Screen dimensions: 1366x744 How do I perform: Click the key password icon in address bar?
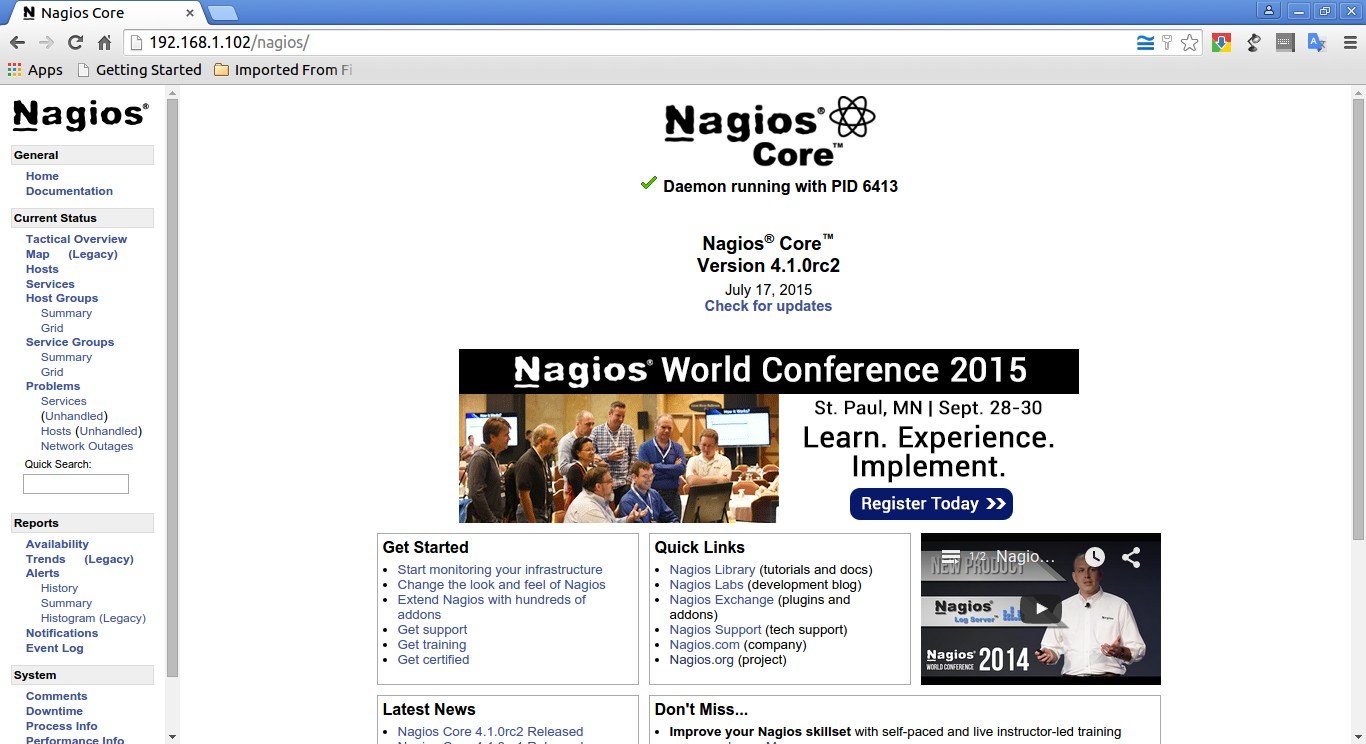tap(1166, 43)
